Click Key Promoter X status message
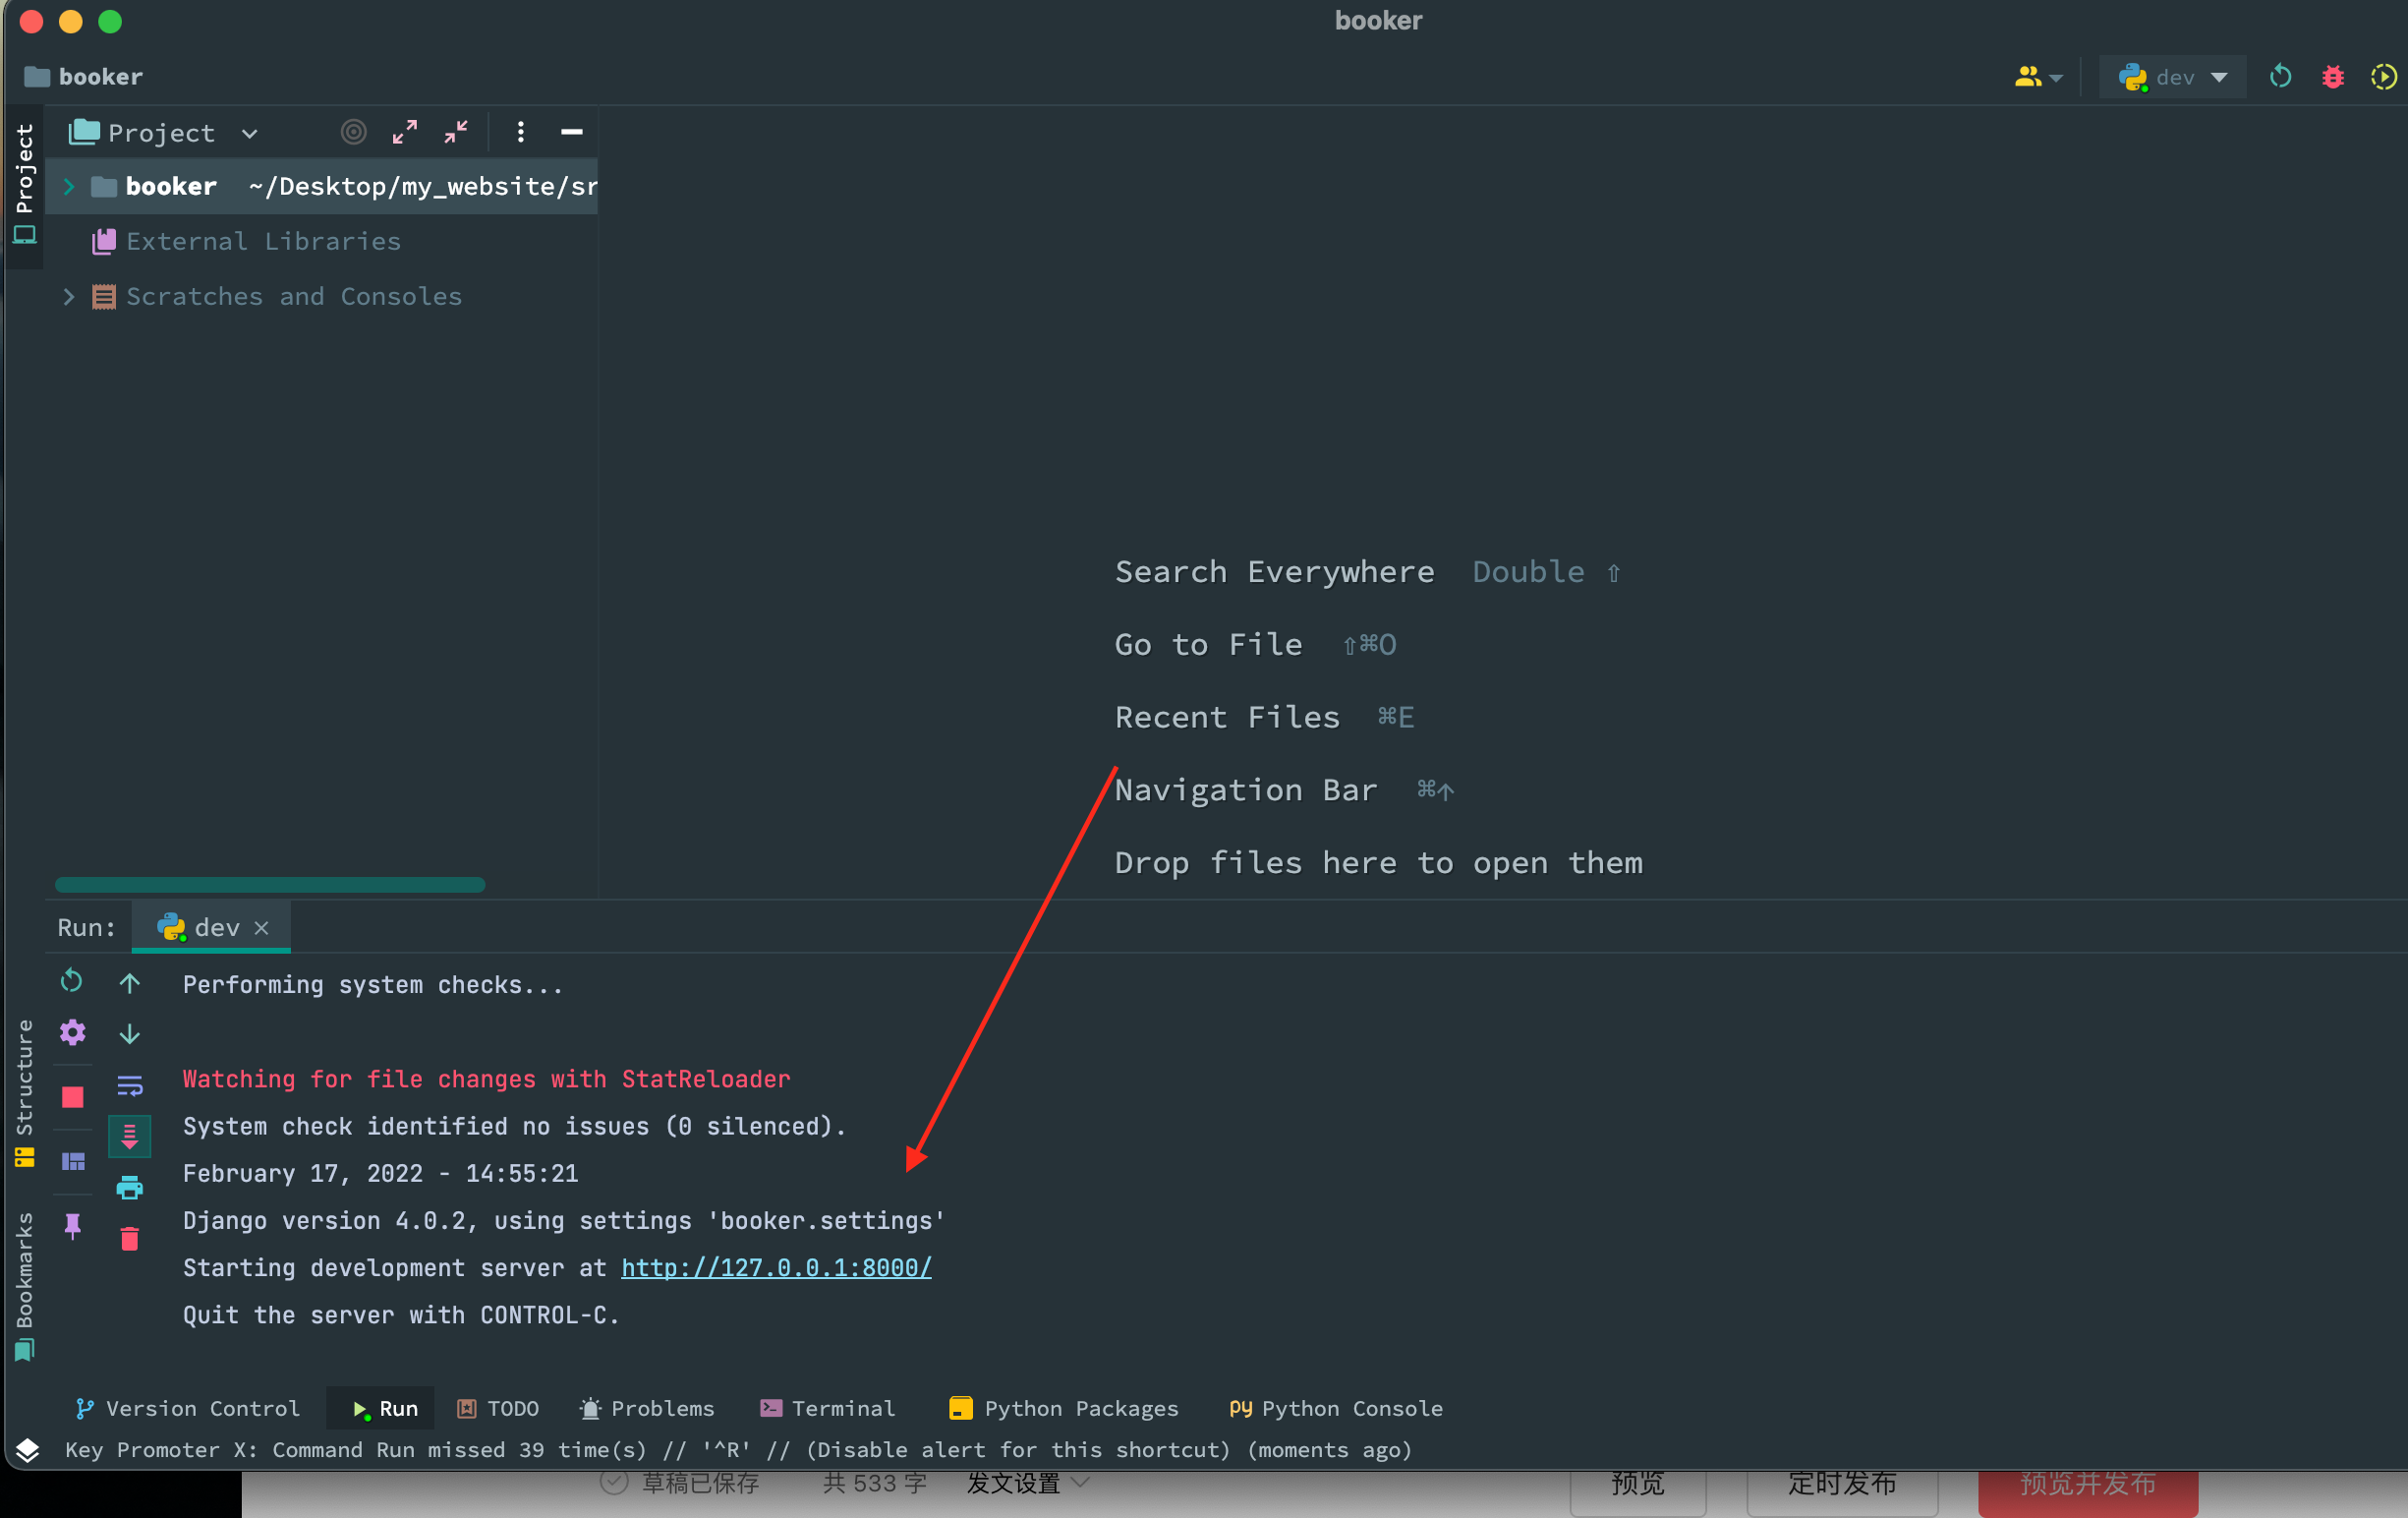This screenshot has width=2408, height=1518. pos(738,1450)
